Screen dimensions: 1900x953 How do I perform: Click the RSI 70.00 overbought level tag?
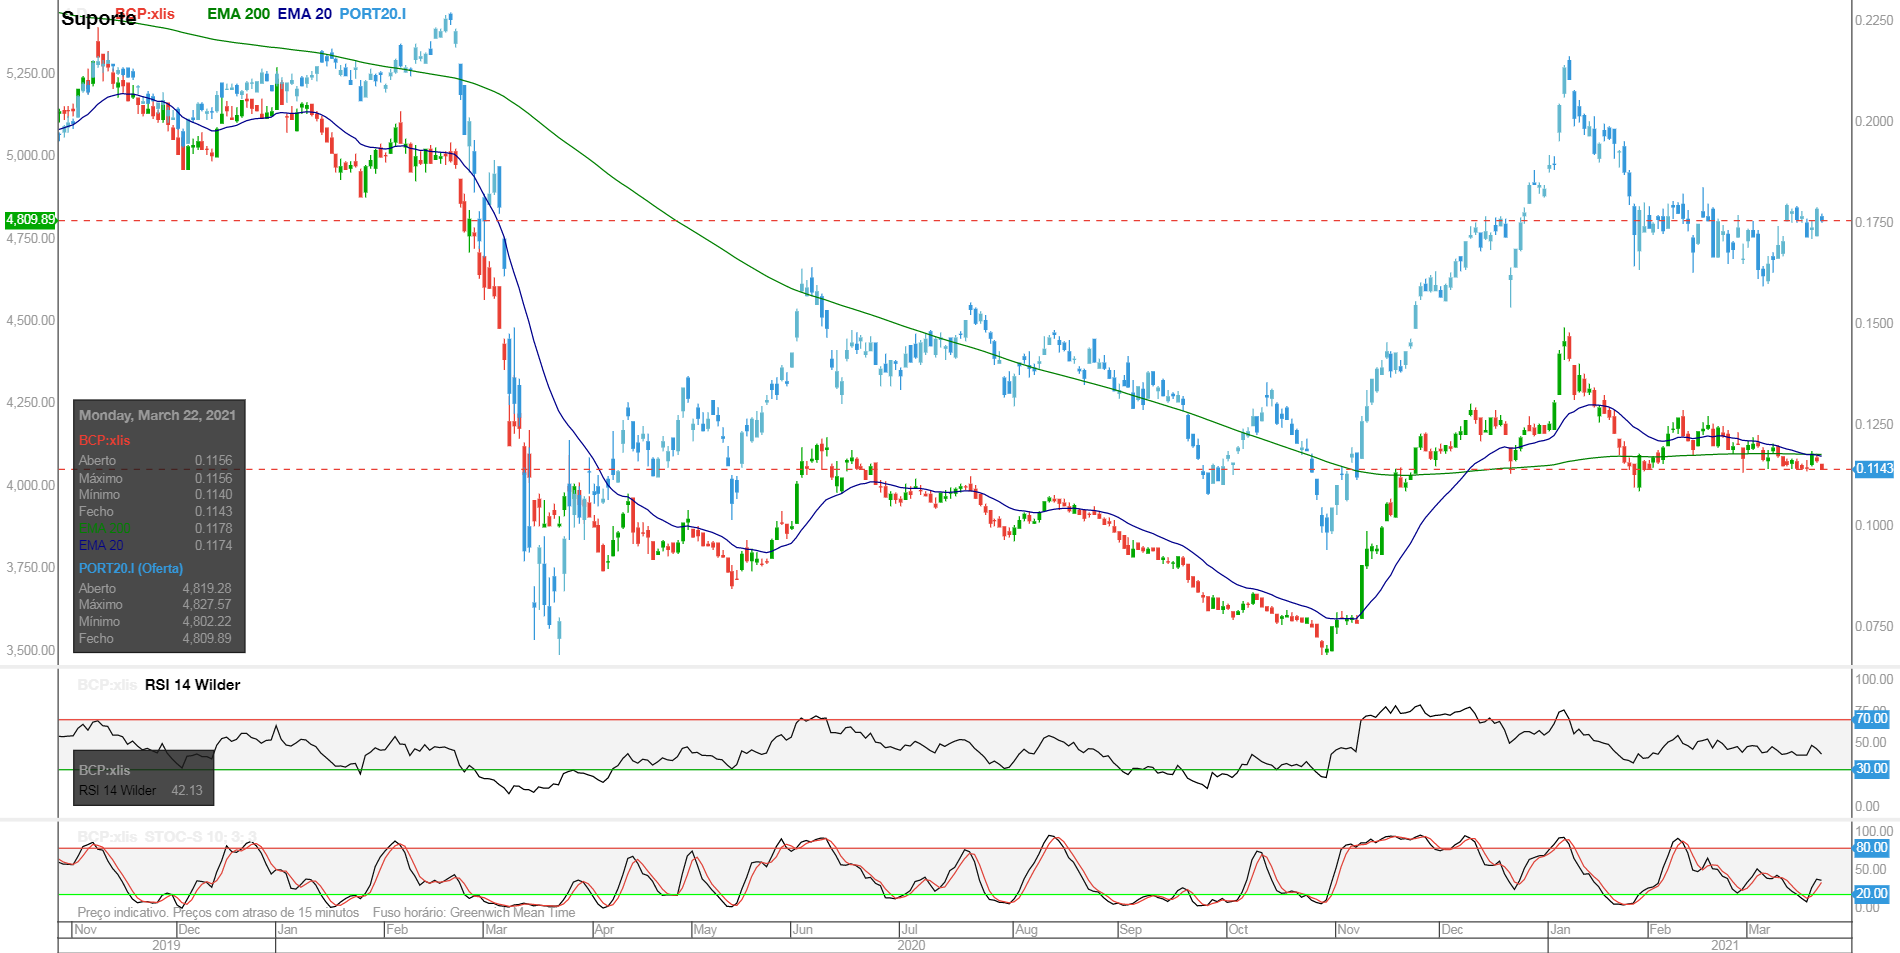pyautogui.click(x=1871, y=719)
